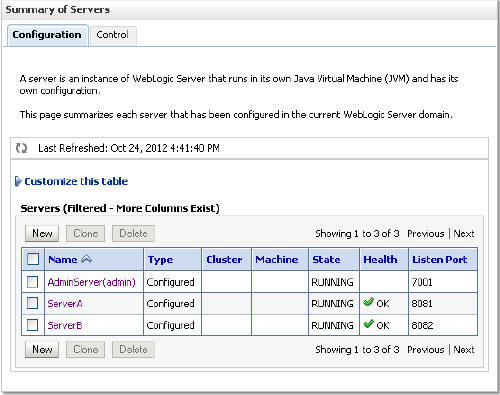Click RUNNING state in ServerB row
Viewport: 500px width, 395px height.
pyautogui.click(x=332, y=325)
